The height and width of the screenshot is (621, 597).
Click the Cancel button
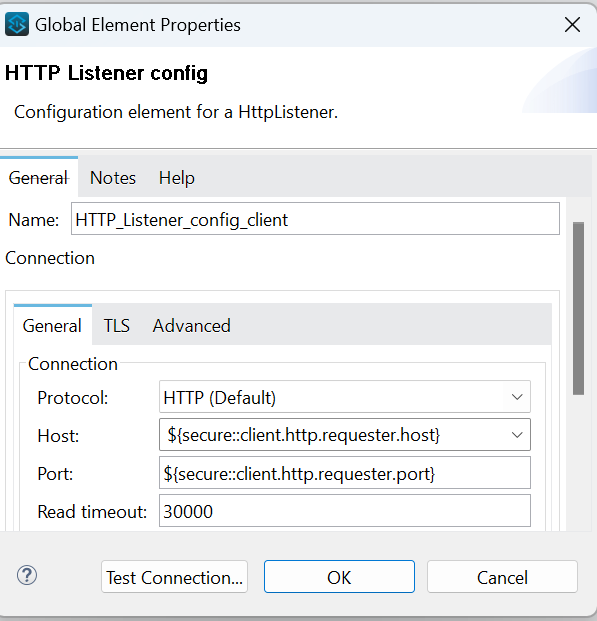[502, 577]
